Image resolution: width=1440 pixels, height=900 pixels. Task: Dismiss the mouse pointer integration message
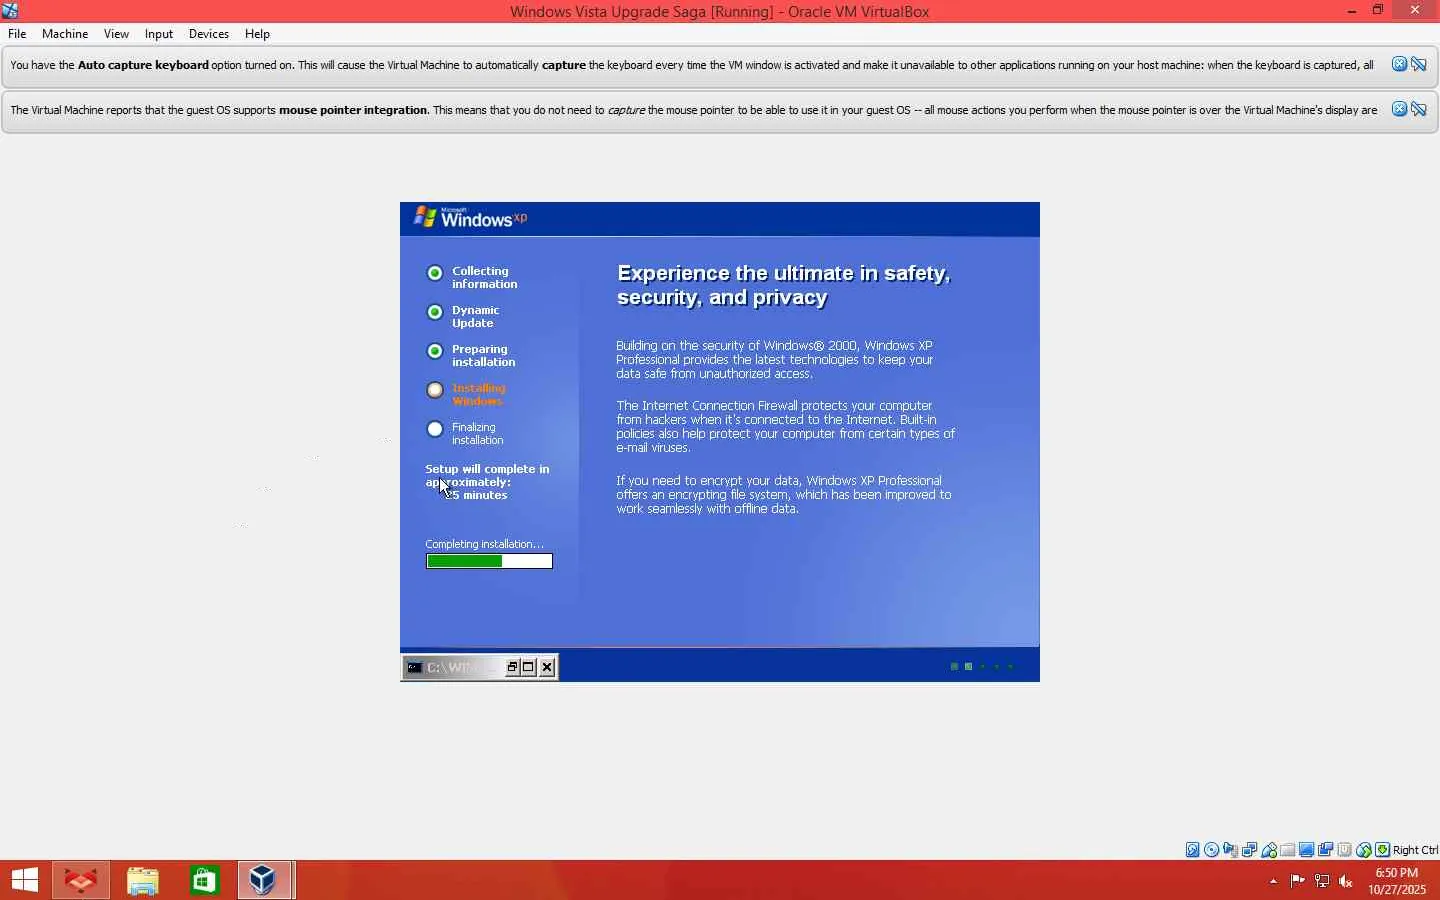(1400, 109)
